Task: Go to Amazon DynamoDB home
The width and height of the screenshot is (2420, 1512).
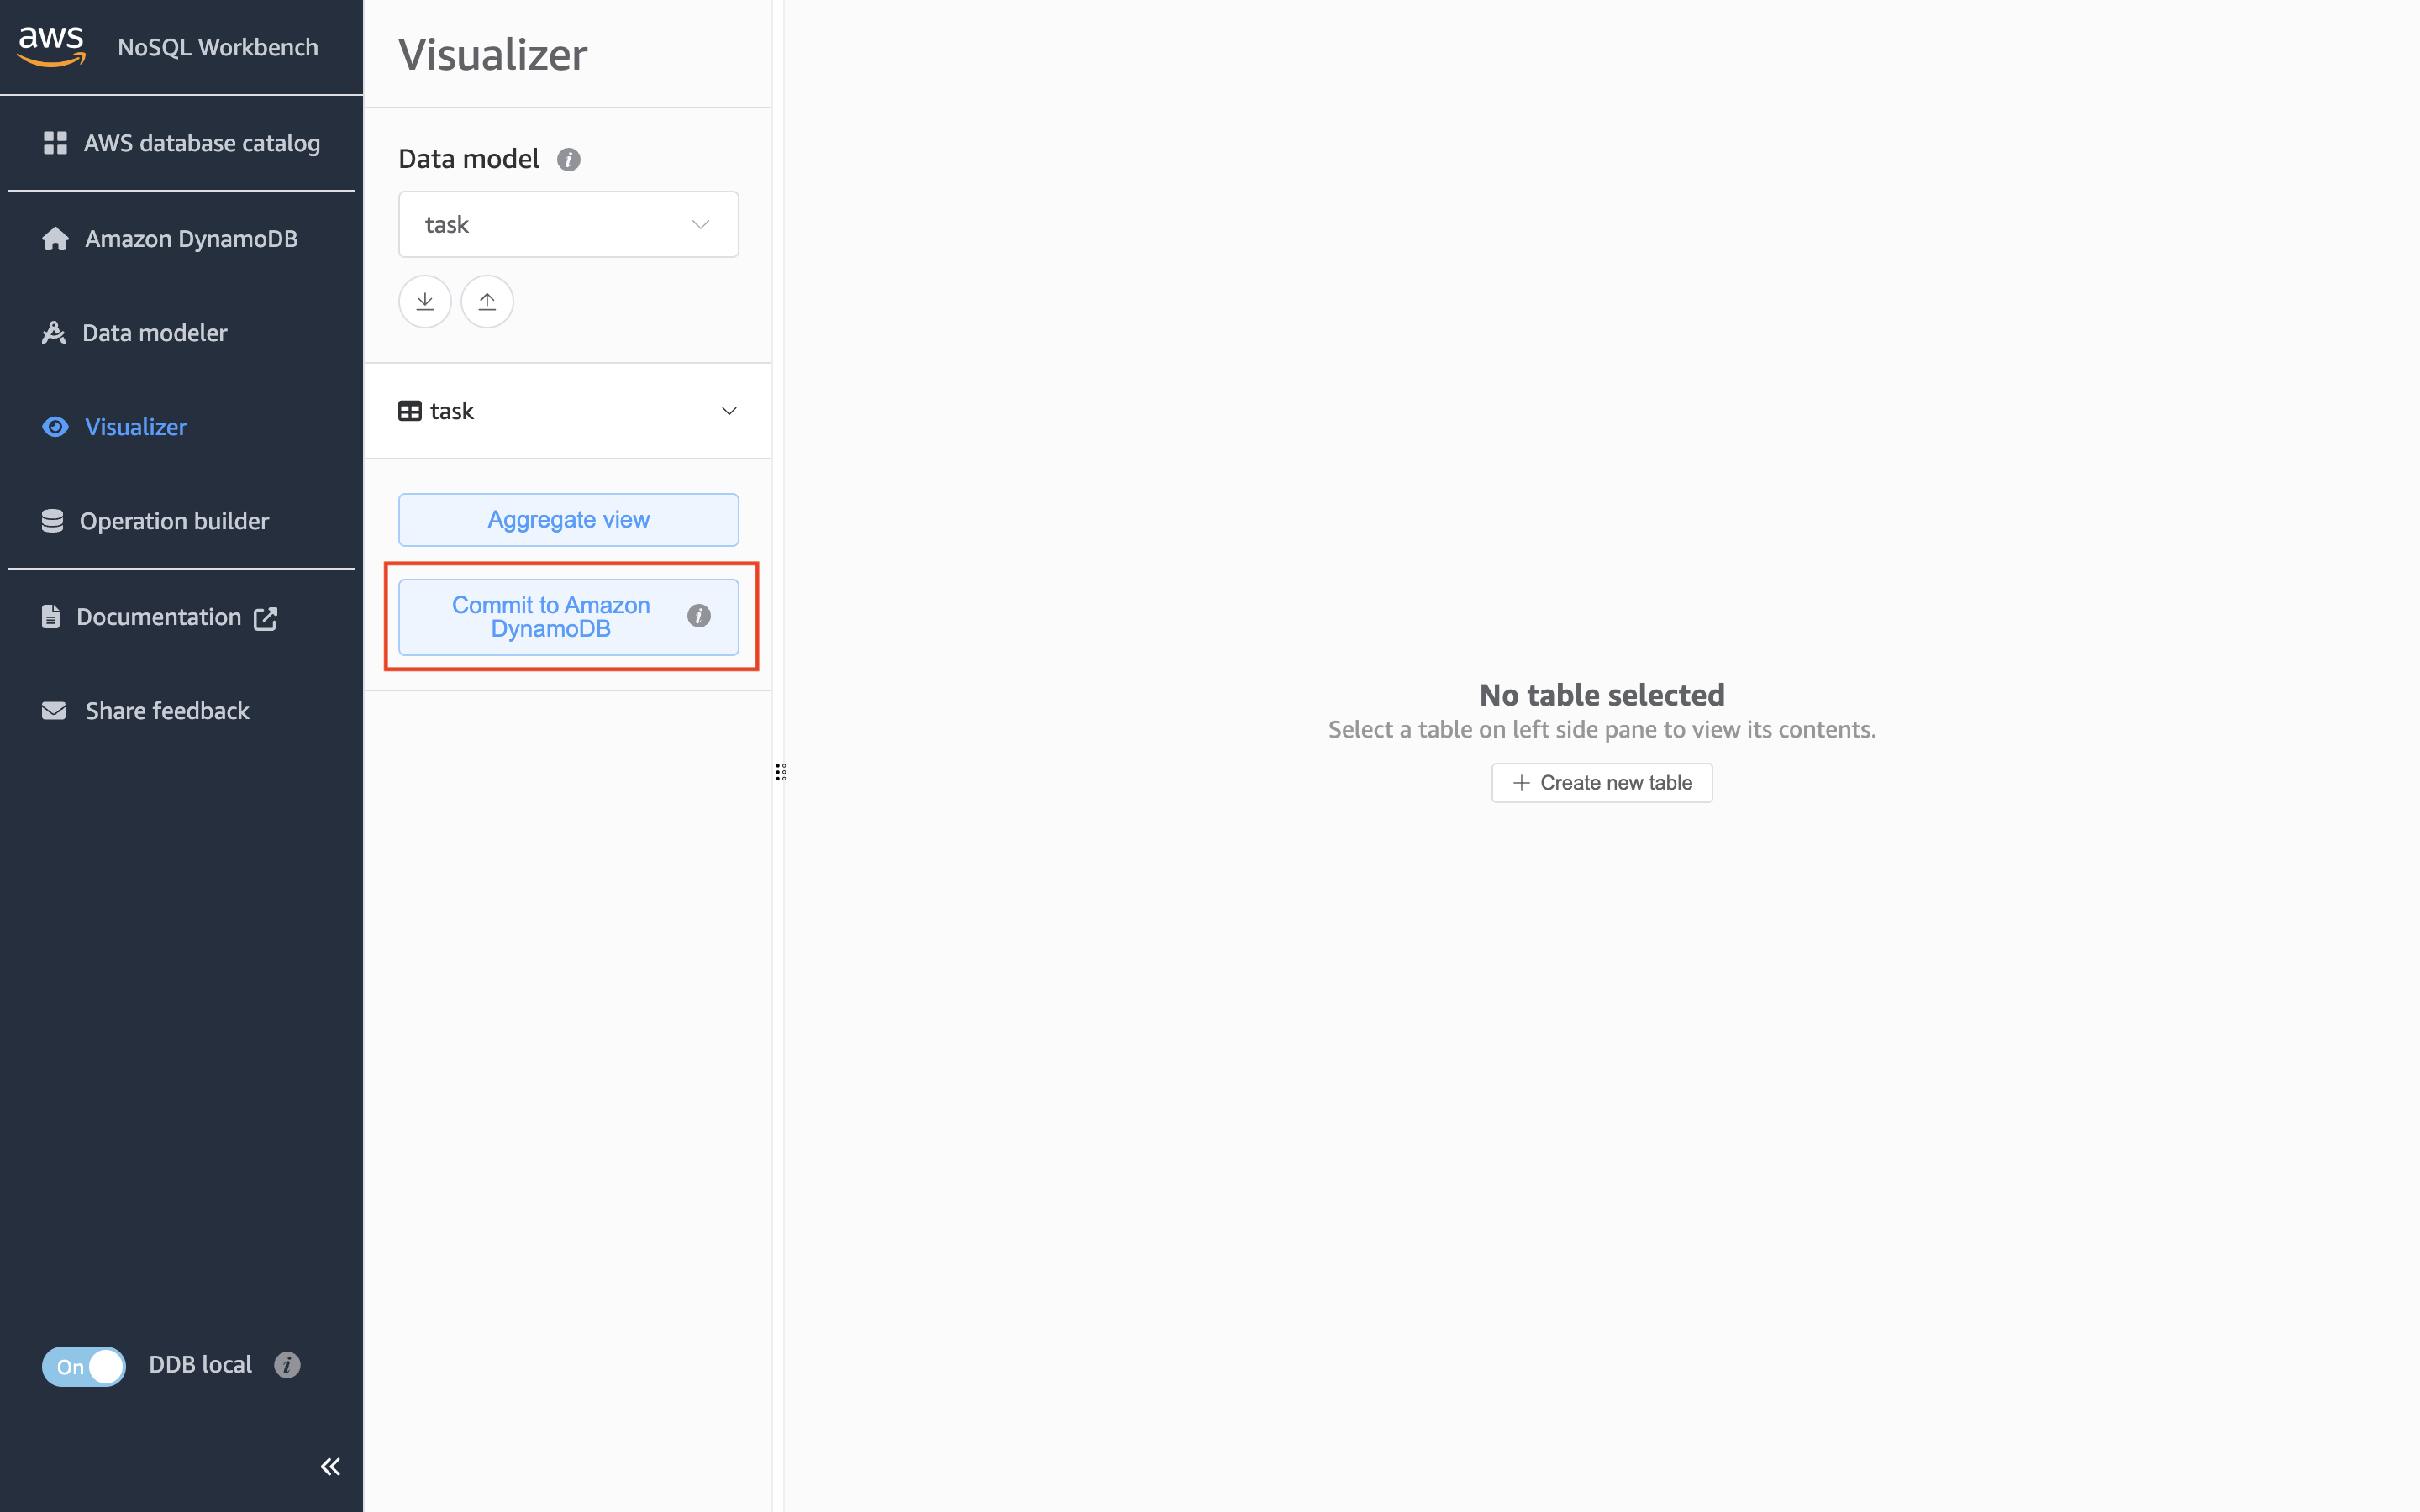Action: 170,239
